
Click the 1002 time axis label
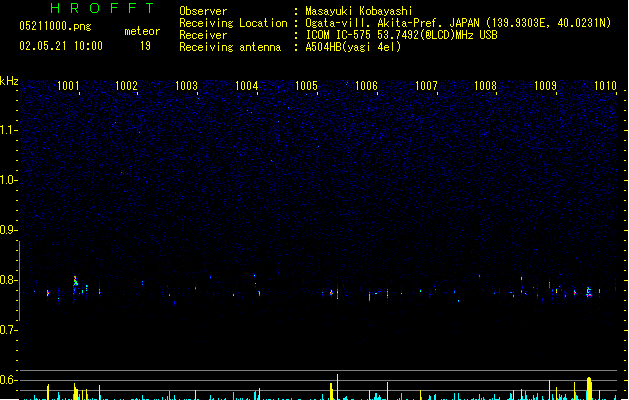click(126, 86)
